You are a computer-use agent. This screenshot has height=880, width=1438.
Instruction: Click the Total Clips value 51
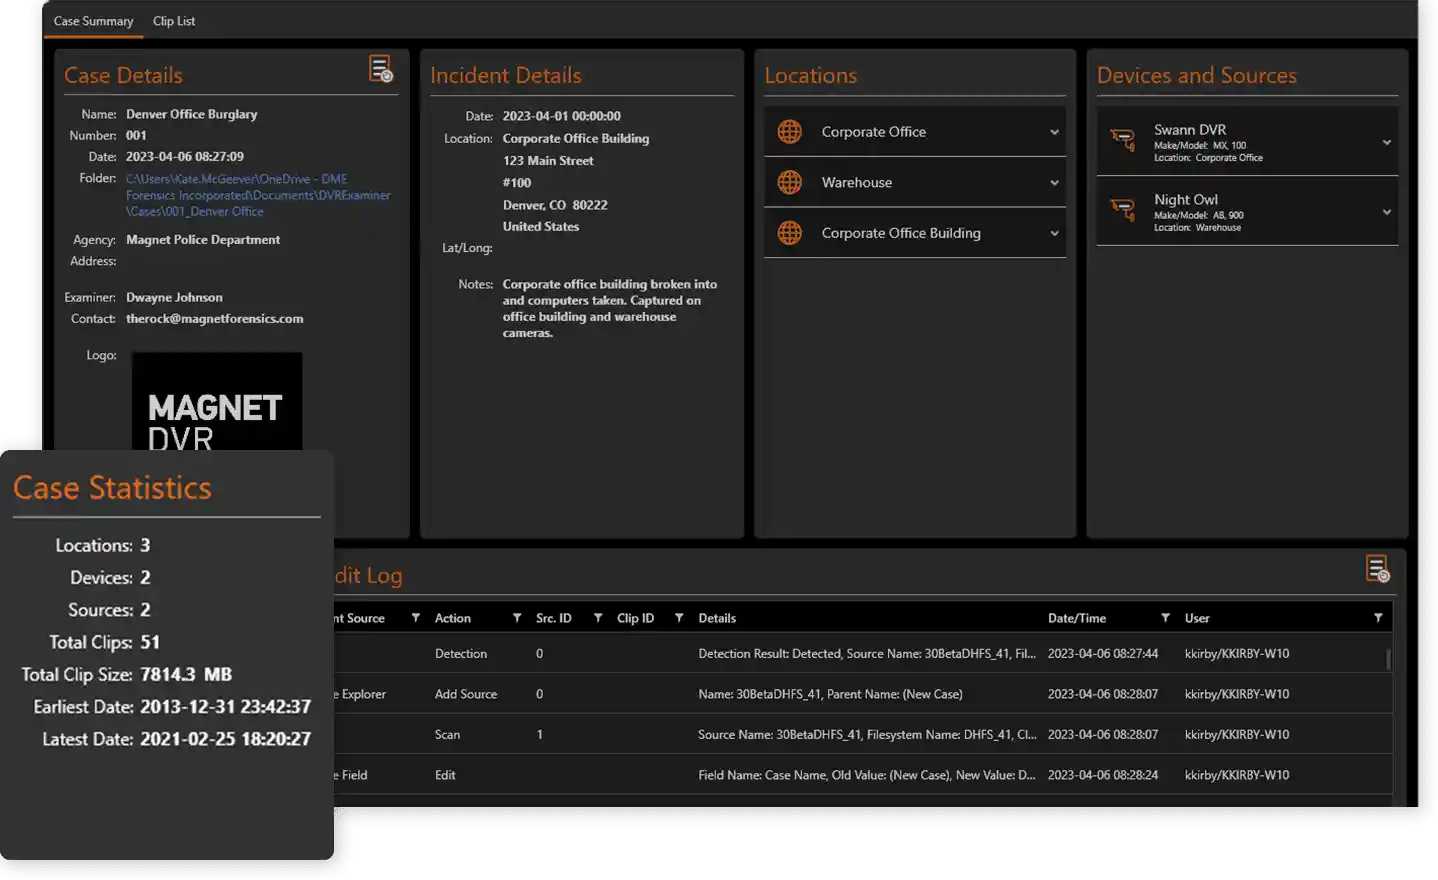coord(150,642)
